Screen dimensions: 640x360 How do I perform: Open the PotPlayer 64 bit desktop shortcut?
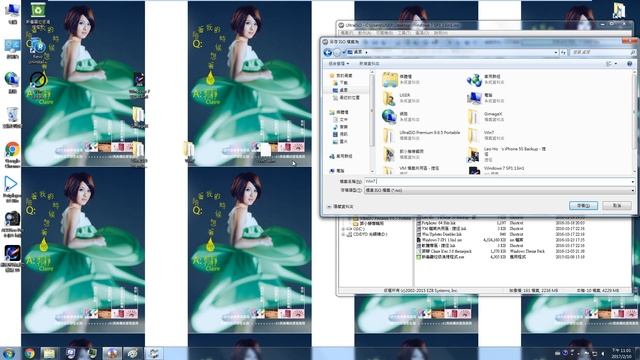pos(12,189)
